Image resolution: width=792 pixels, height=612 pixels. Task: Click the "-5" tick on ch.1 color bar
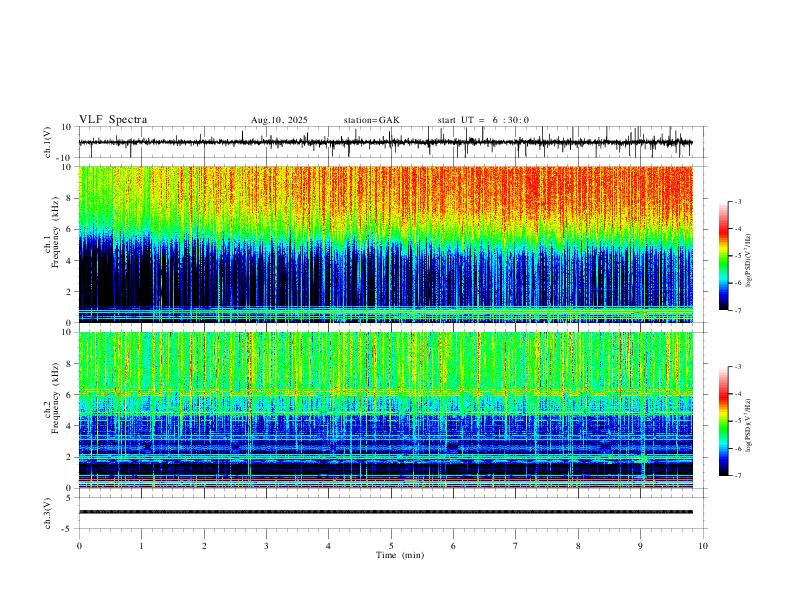pyautogui.click(x=737, y=256)
